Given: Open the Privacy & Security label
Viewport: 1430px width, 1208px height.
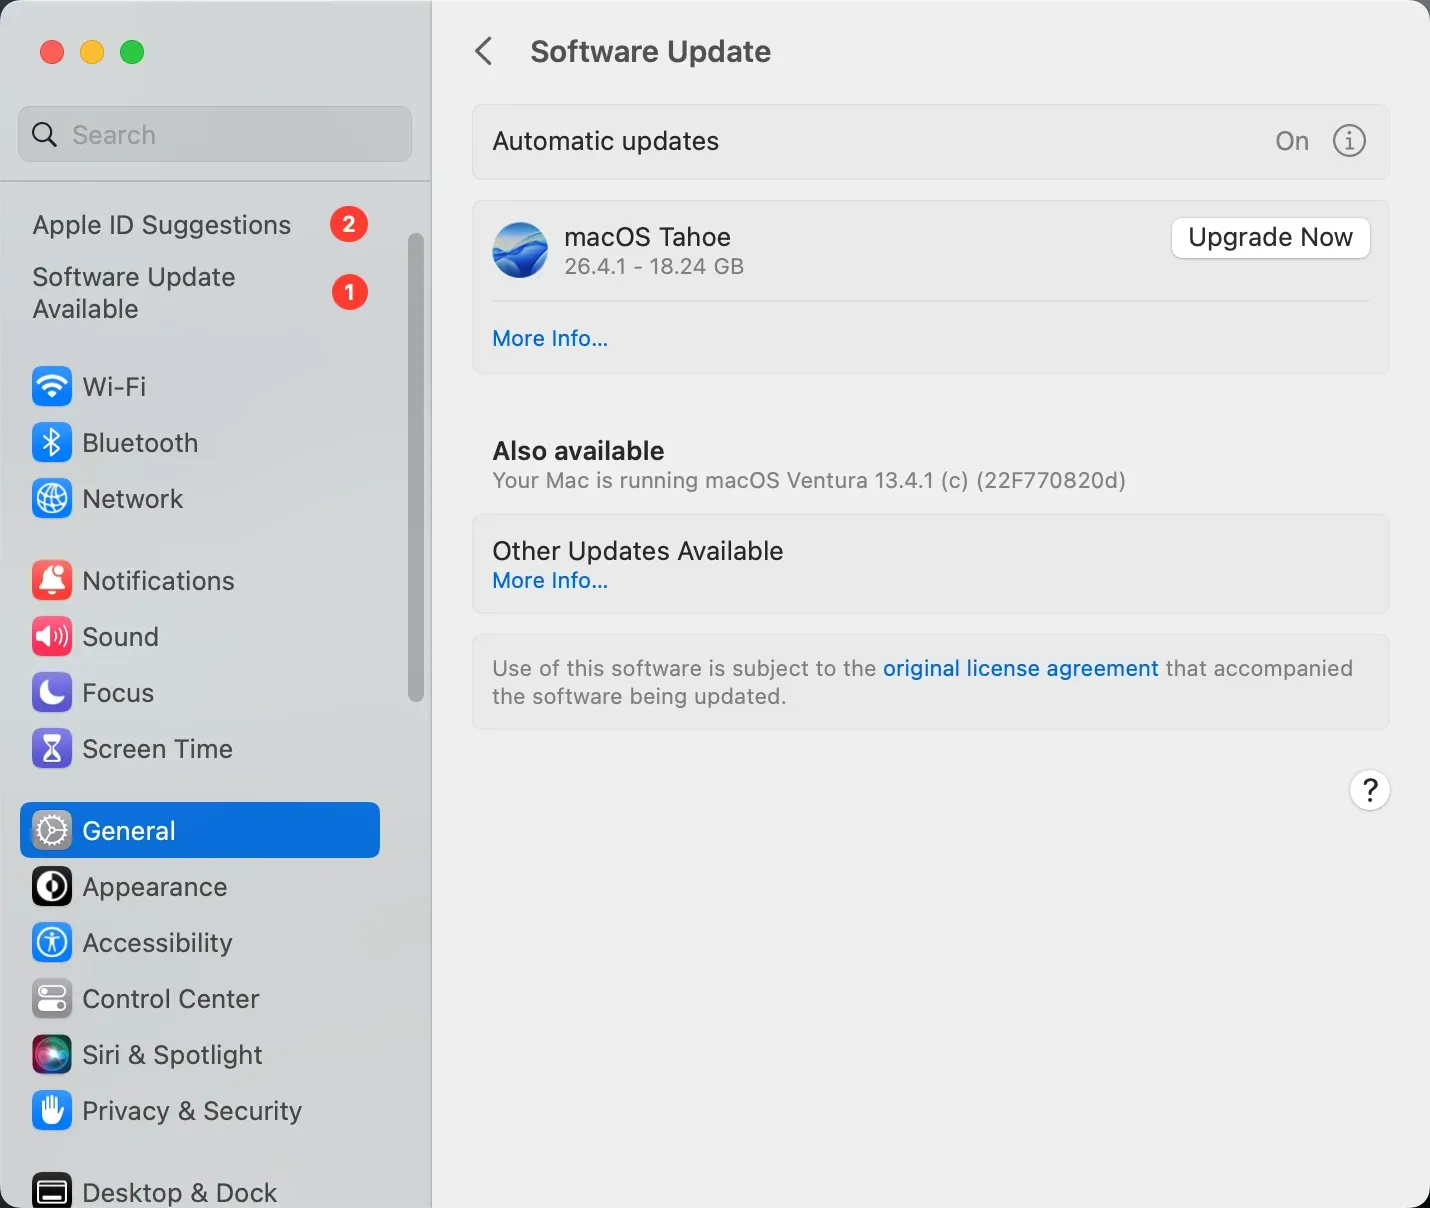Looking at the screenshot, I should point(192,1111).
